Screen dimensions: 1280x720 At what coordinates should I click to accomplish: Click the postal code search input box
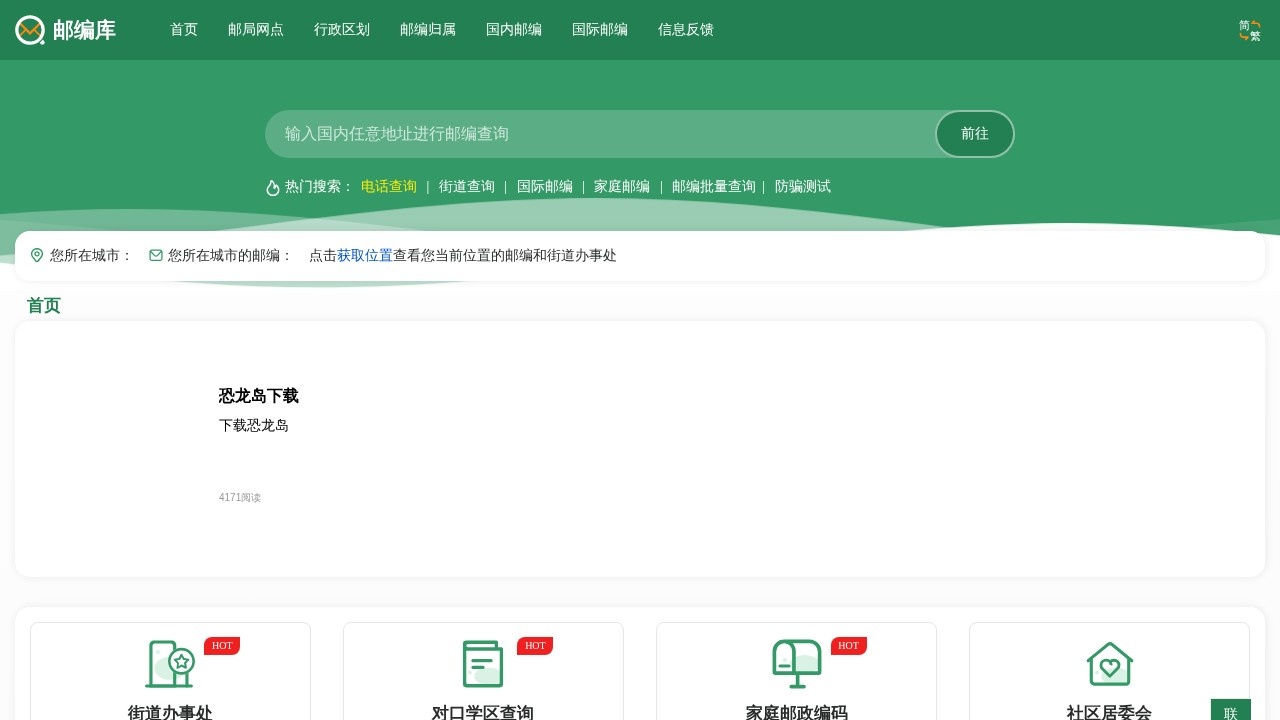pyautogui.click(x=600, y=134)
